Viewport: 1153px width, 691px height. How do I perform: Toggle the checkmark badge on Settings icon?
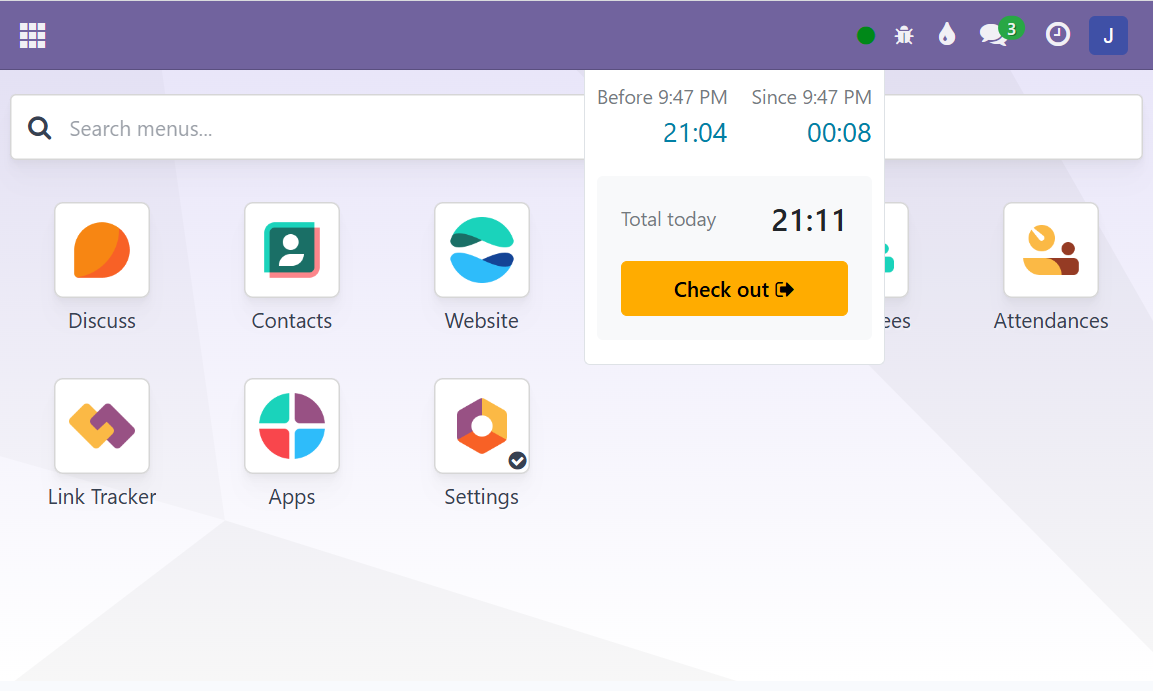coord(518,461)
